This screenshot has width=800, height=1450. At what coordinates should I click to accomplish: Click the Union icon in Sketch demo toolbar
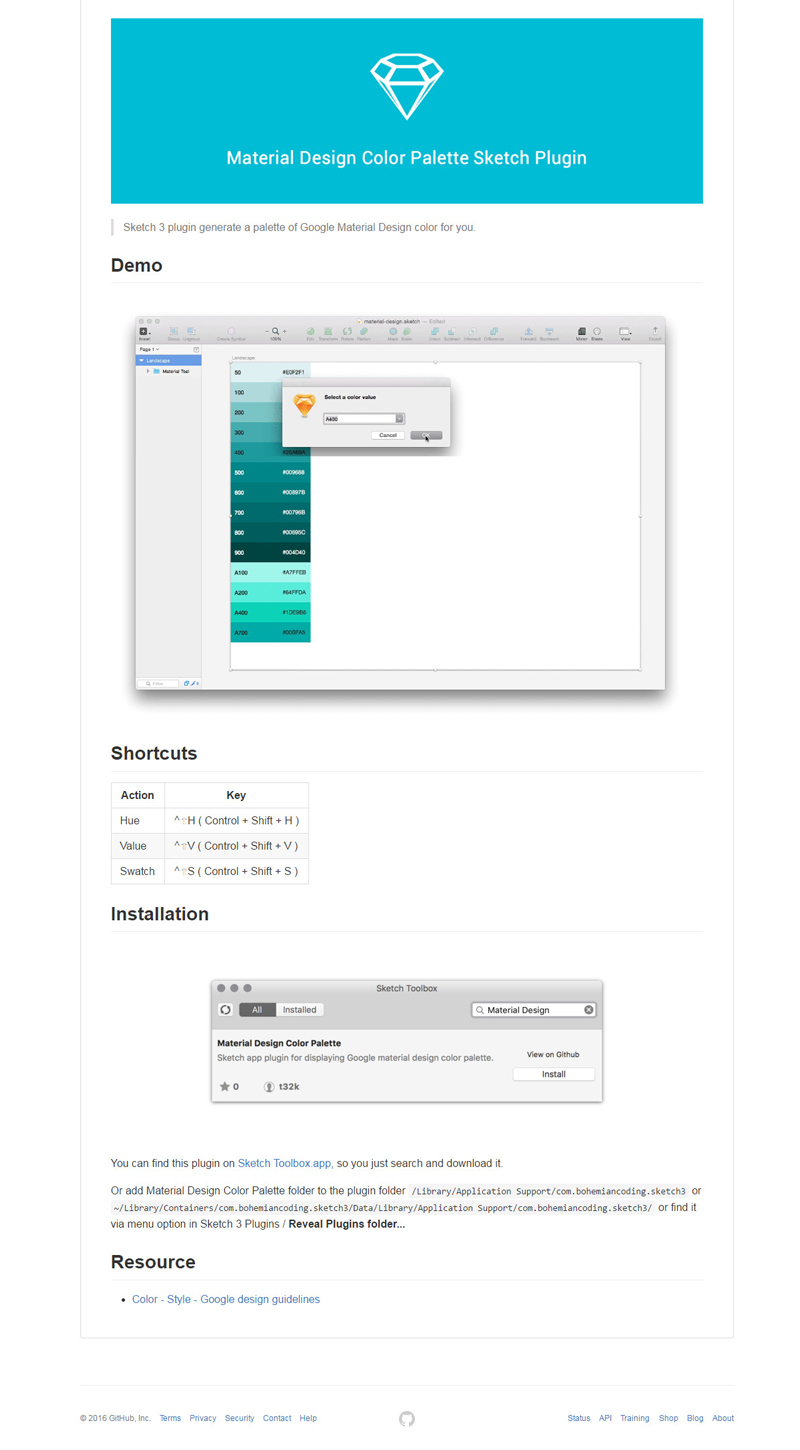434,333
